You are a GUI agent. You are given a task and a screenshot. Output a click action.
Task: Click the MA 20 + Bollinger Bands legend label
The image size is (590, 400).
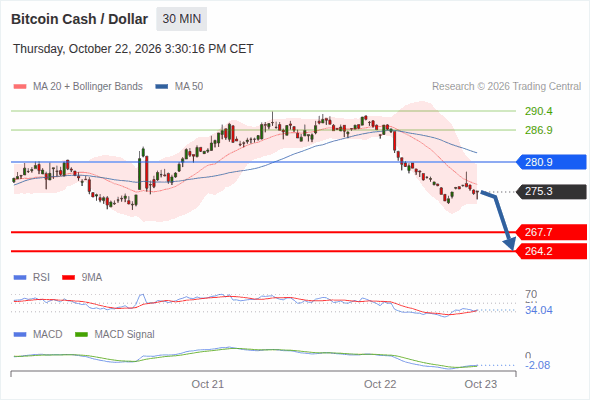(88, 87)
